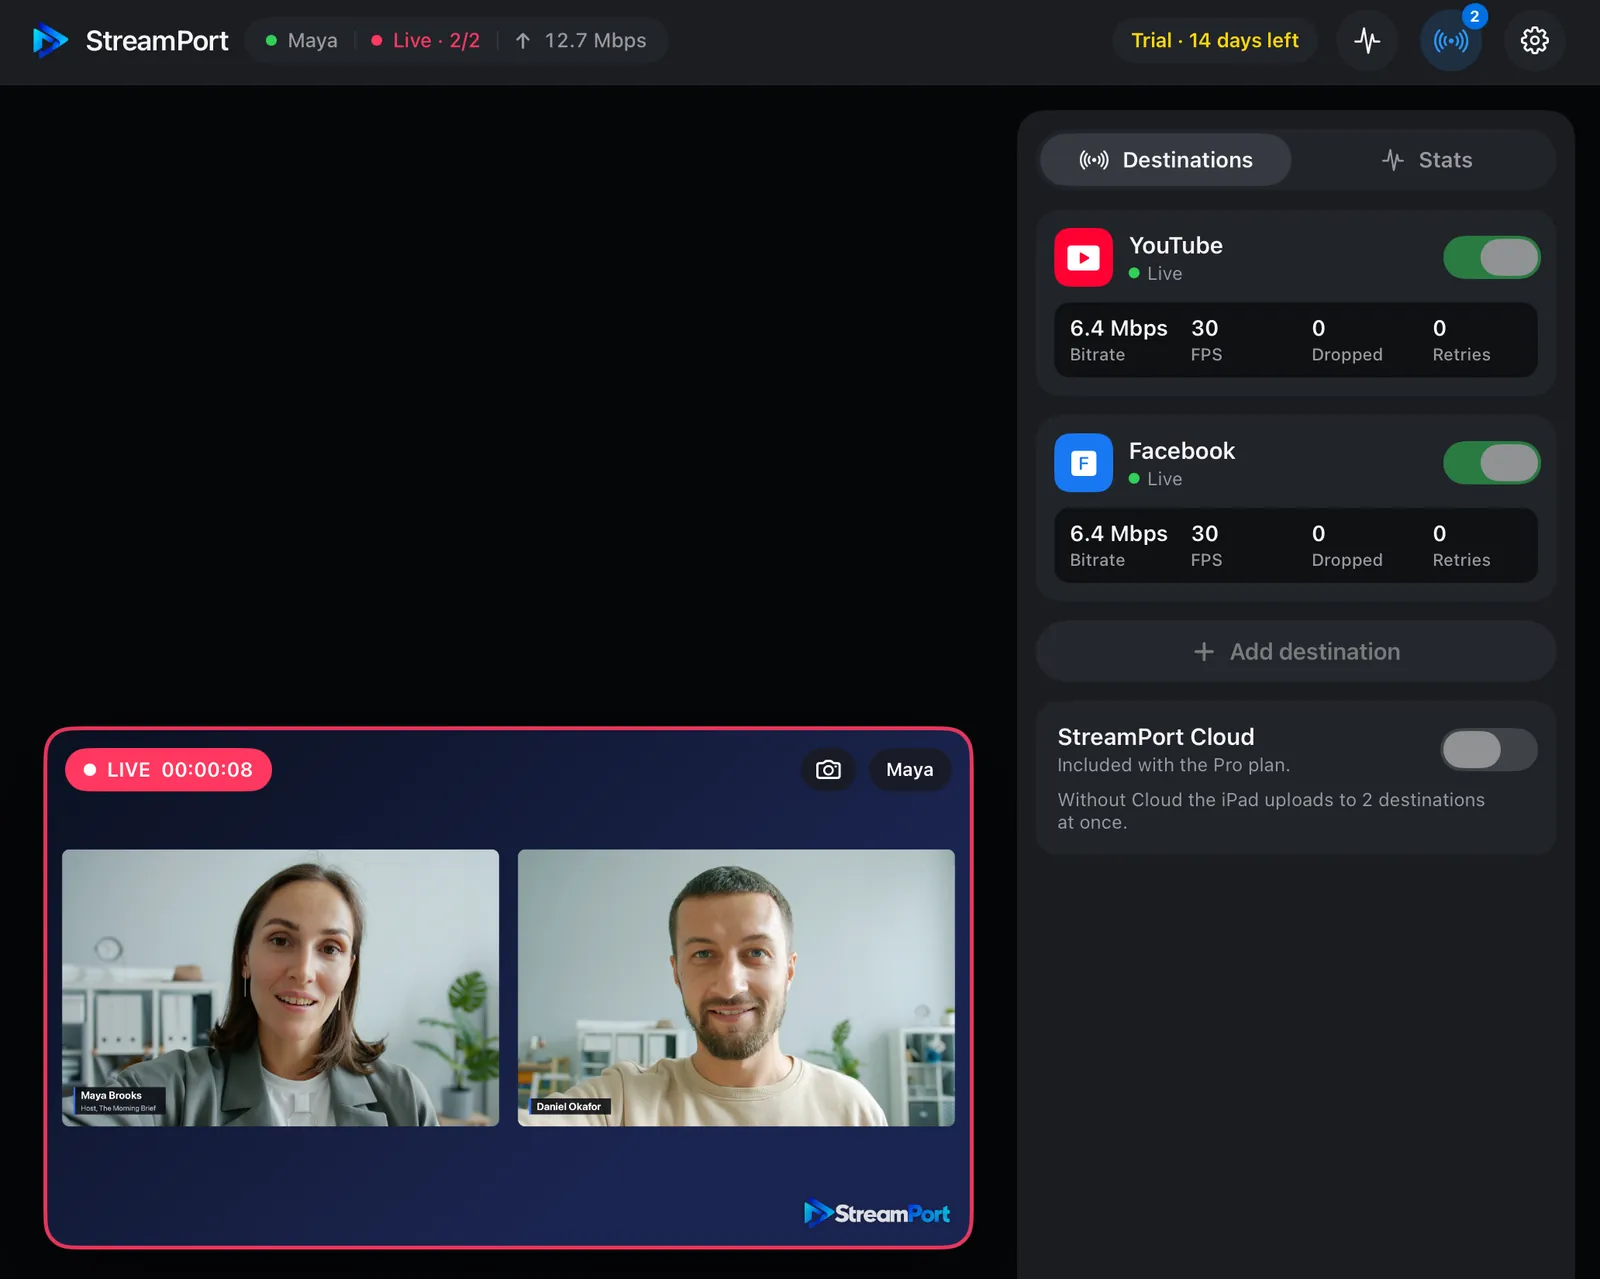Click the LIVE 00:00:08 indicator
Viewport: 1600px width, 1279px height.
point(169,770)
